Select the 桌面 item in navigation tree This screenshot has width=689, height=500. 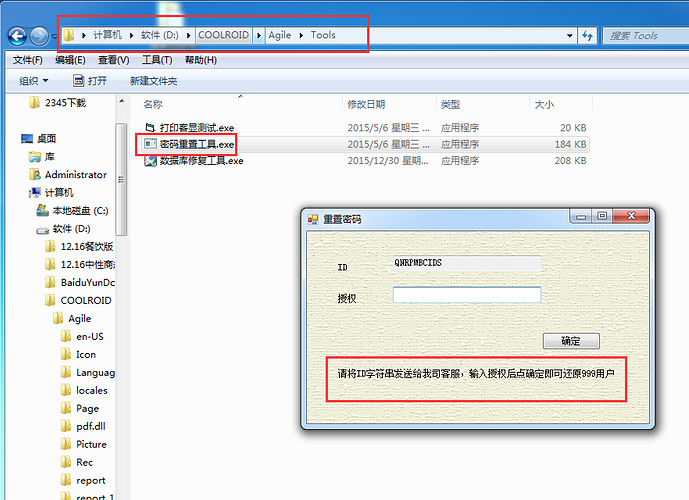tap(39, 139)
